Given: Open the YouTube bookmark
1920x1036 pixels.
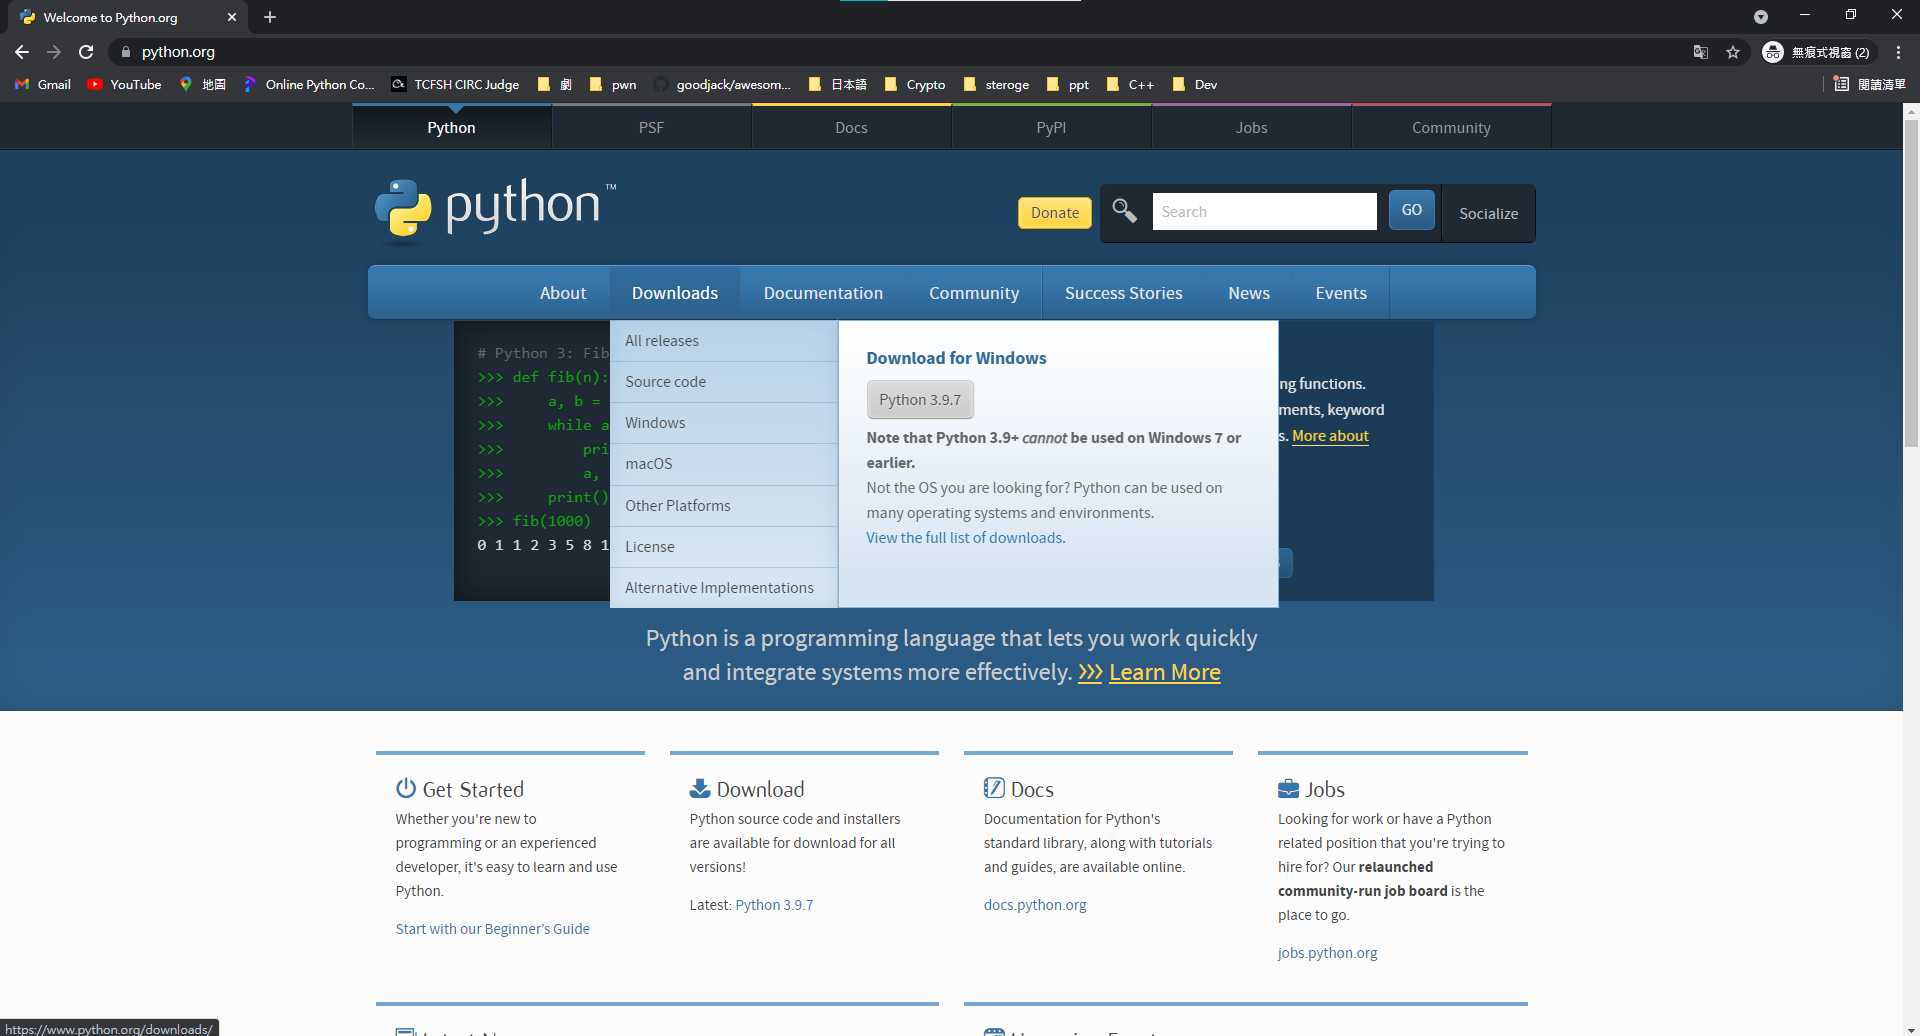Looking at the screenshot, I should pyautogui.click(x=125, y=85).
